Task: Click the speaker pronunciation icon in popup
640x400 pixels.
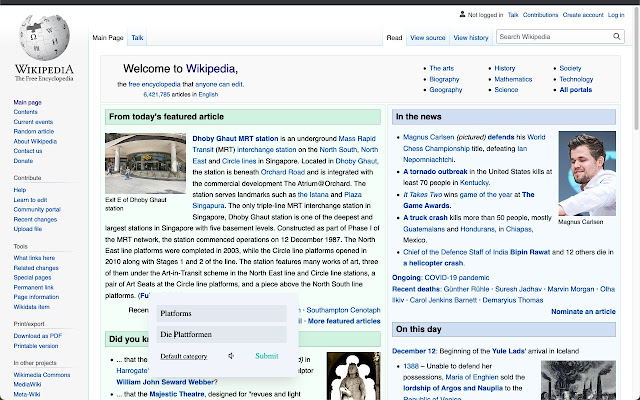Action: pyautogui.click(x=231, y=356)
